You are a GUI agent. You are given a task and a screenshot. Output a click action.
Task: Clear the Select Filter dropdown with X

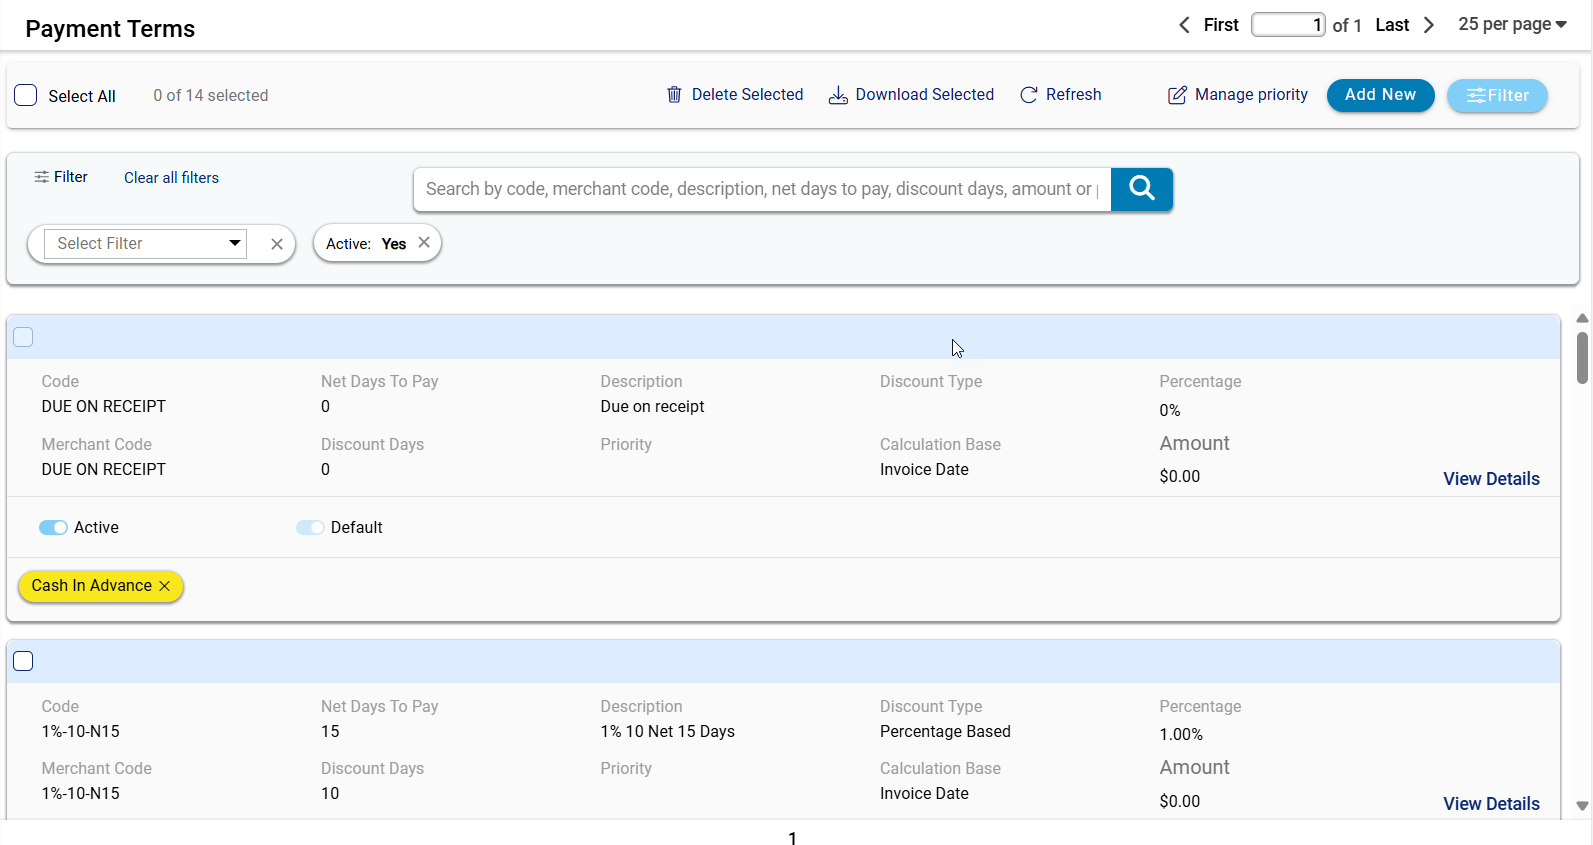277,244
